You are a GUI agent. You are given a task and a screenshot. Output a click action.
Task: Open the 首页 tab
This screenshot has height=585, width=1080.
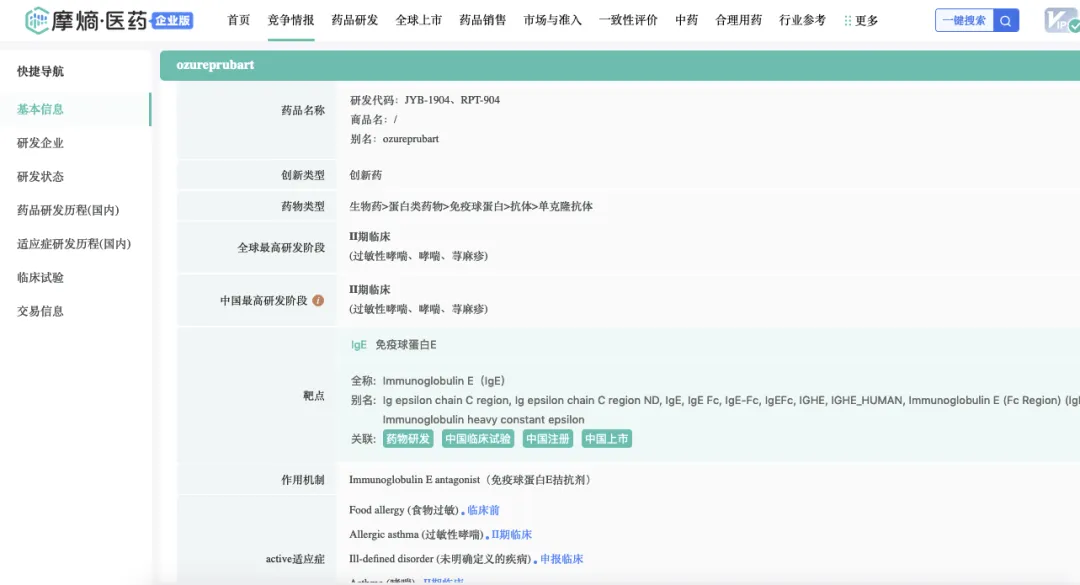tap(239, 20)
